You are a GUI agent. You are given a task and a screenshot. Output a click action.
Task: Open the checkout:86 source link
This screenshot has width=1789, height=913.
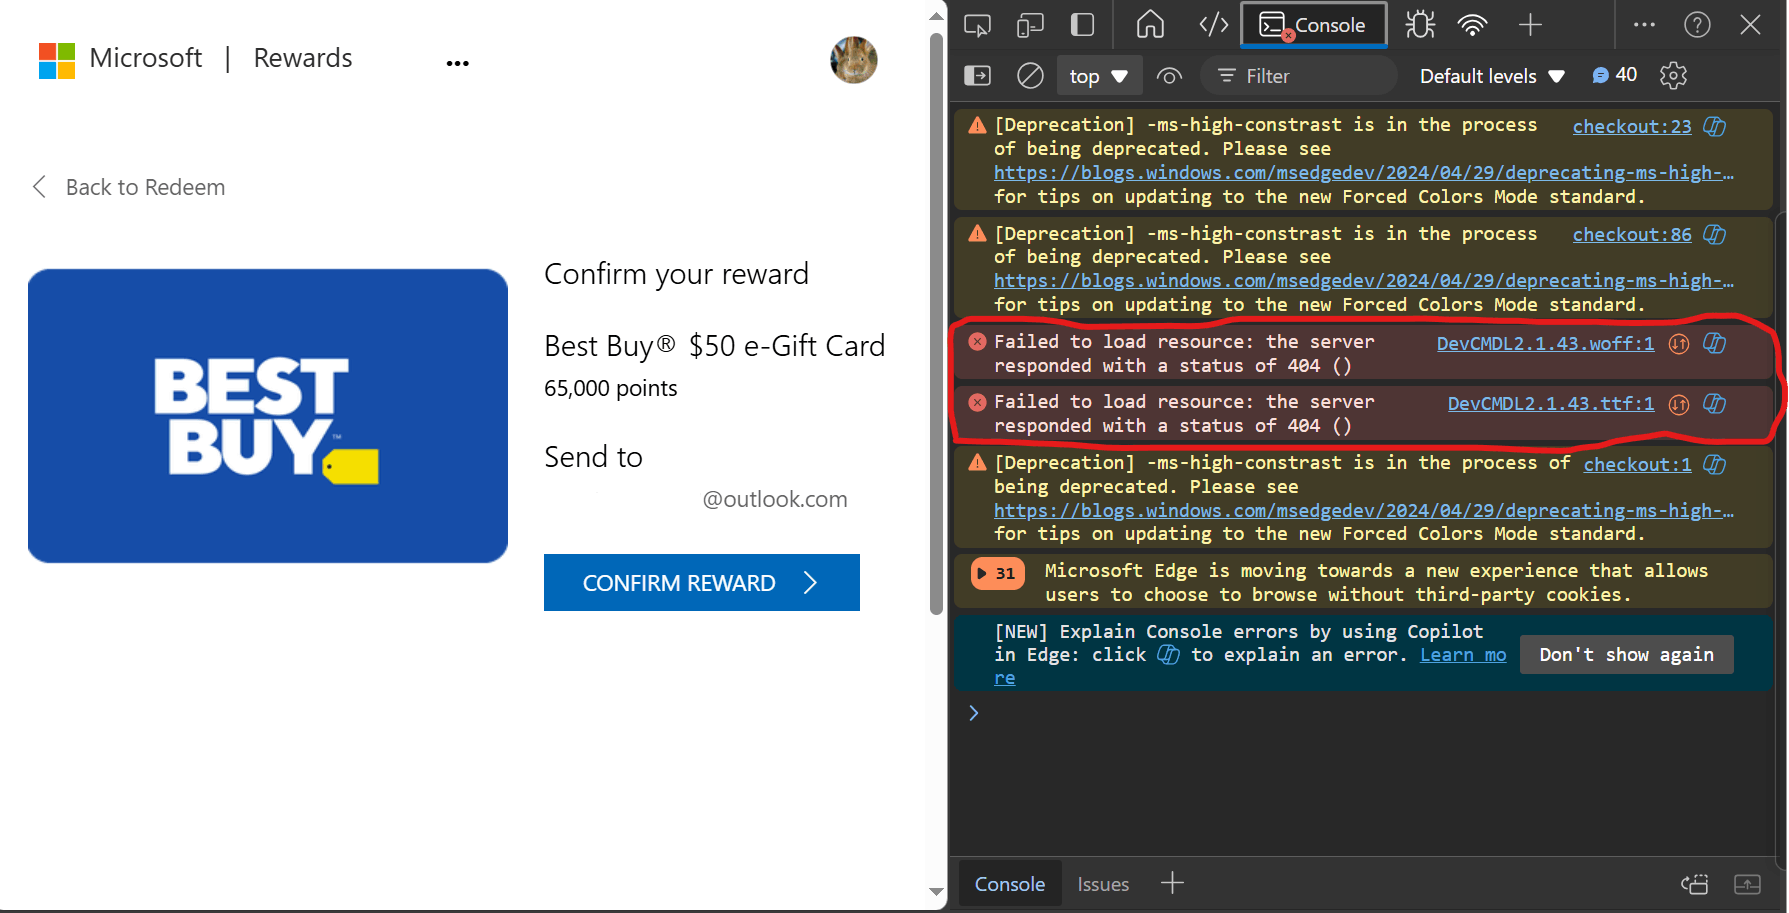1632,235
